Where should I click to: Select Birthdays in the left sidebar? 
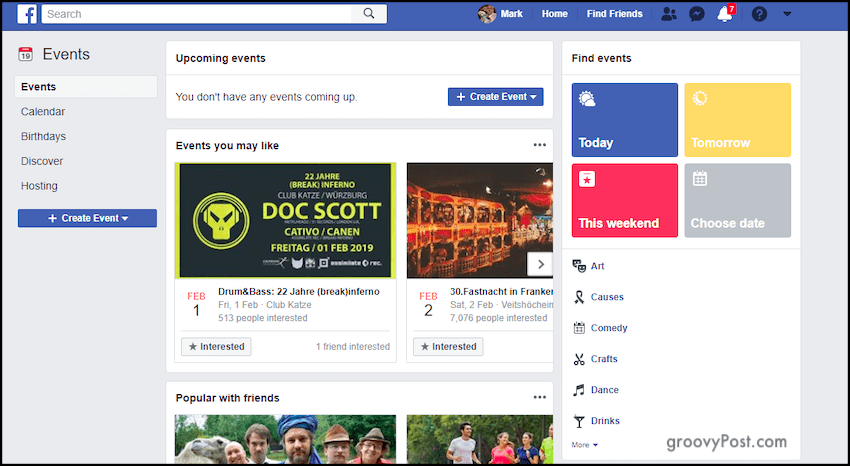pos(43,137)
